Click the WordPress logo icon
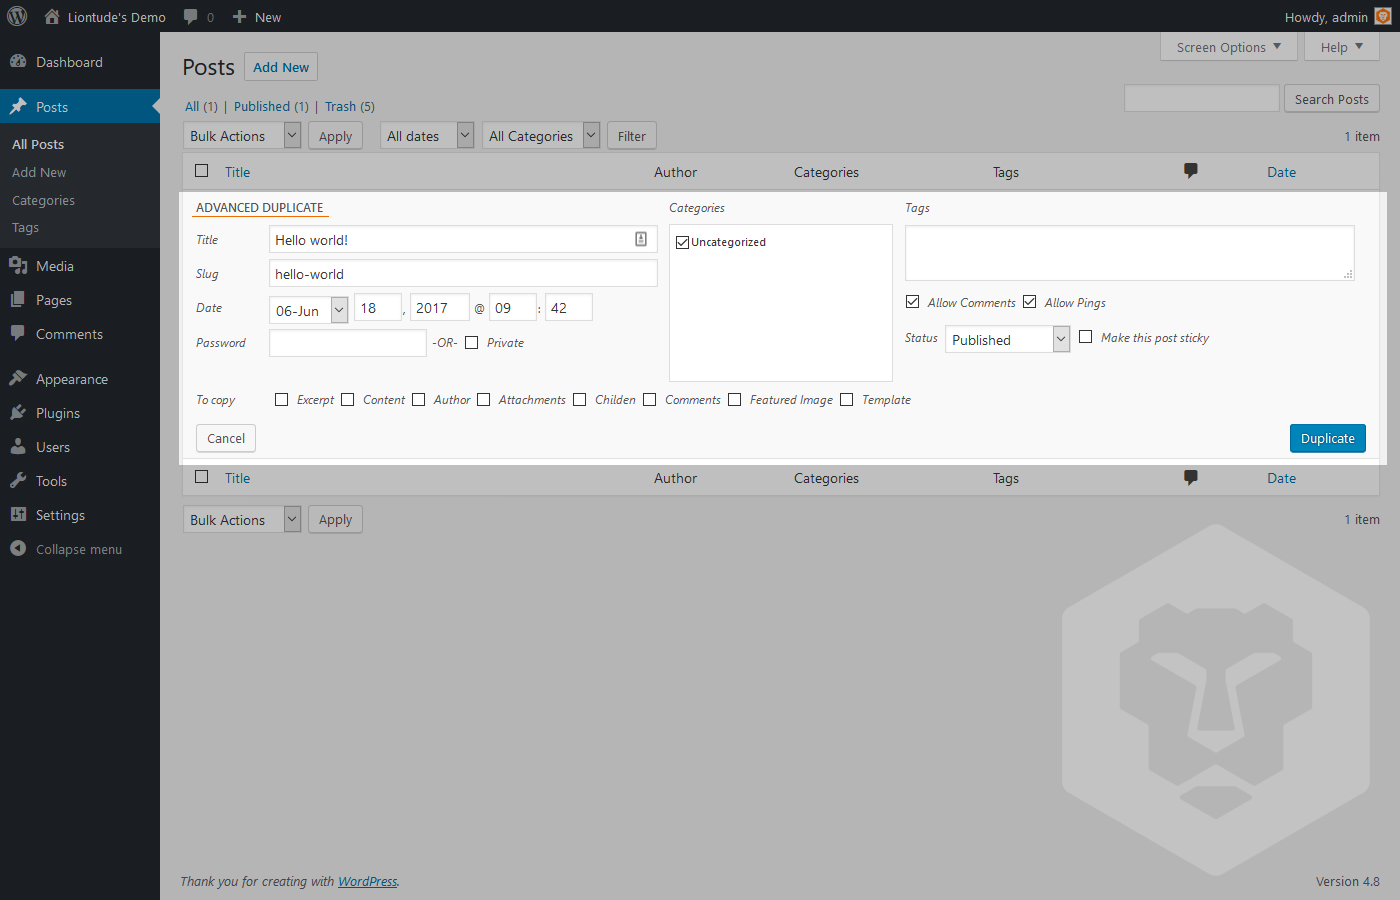The image size is (1400, 900). tap(17, 16)
